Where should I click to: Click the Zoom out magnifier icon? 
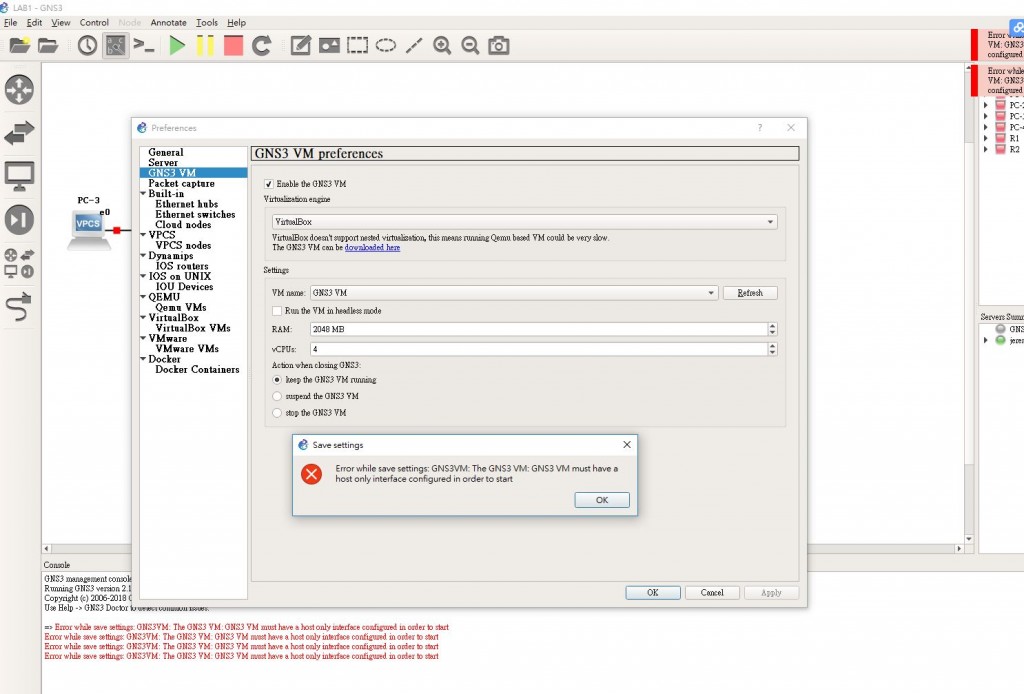pos(470,46)
